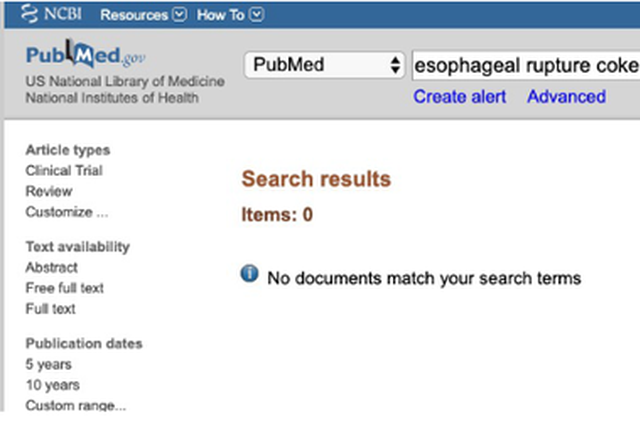
Task: Filter publication dates to 10 years
Action: (52, 385)
